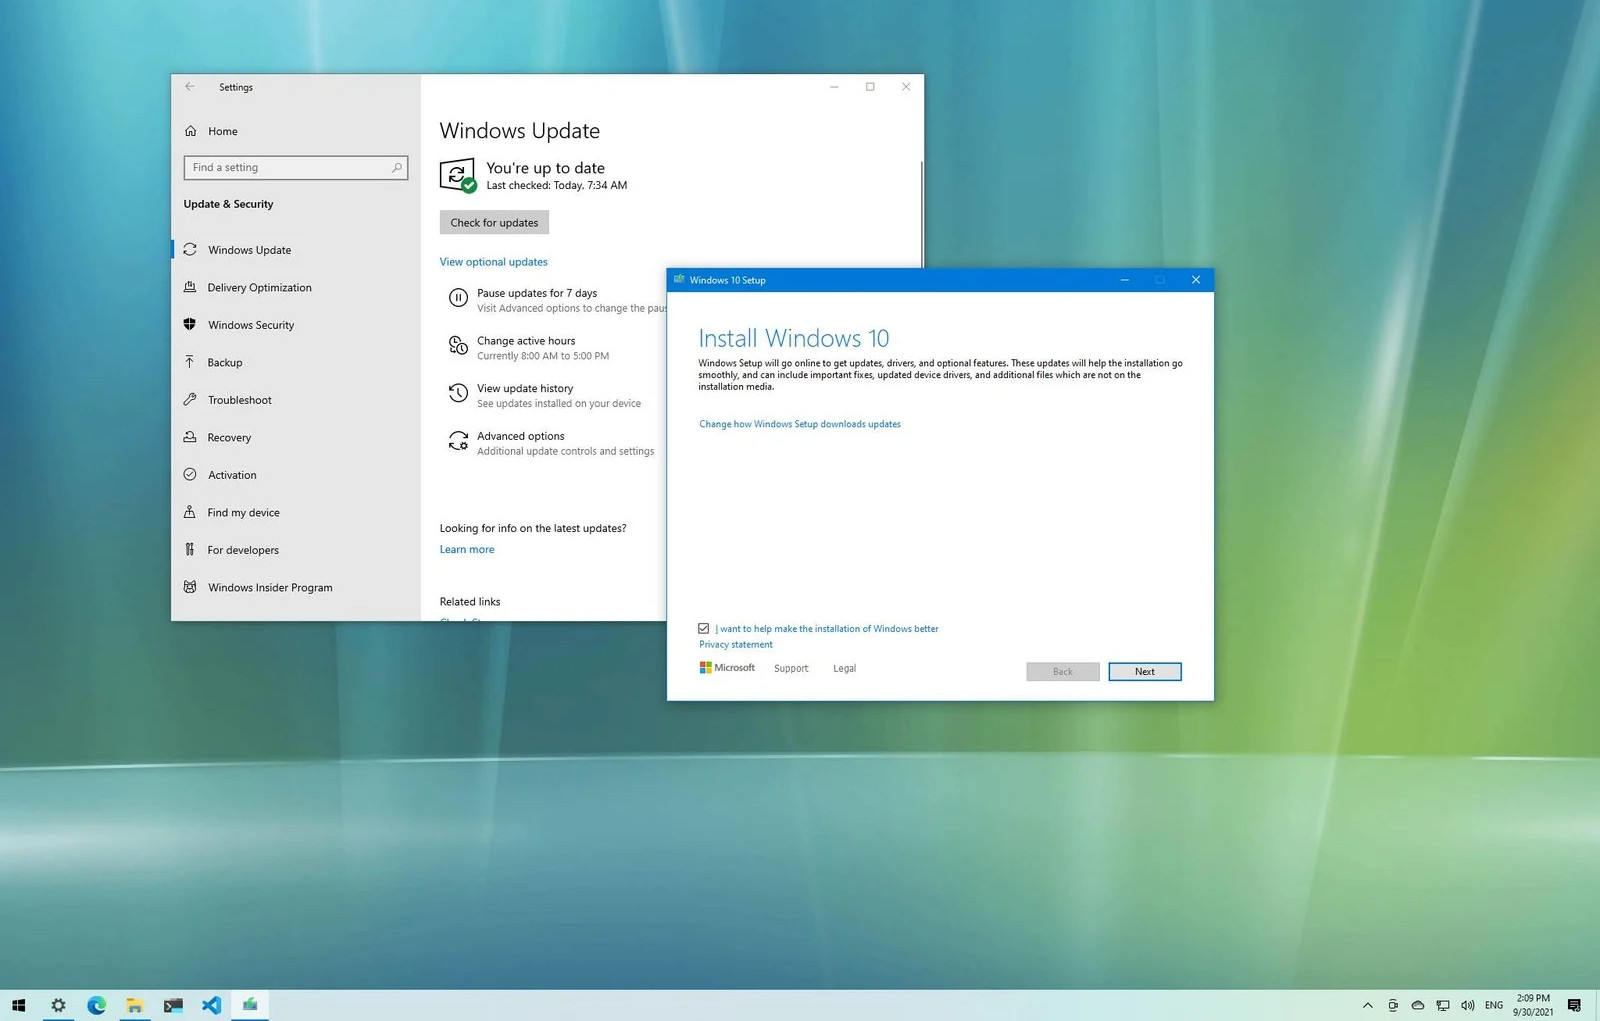Open Change how Windows Setup downloads updates
1600x1021 pixels.
(799, 423)
